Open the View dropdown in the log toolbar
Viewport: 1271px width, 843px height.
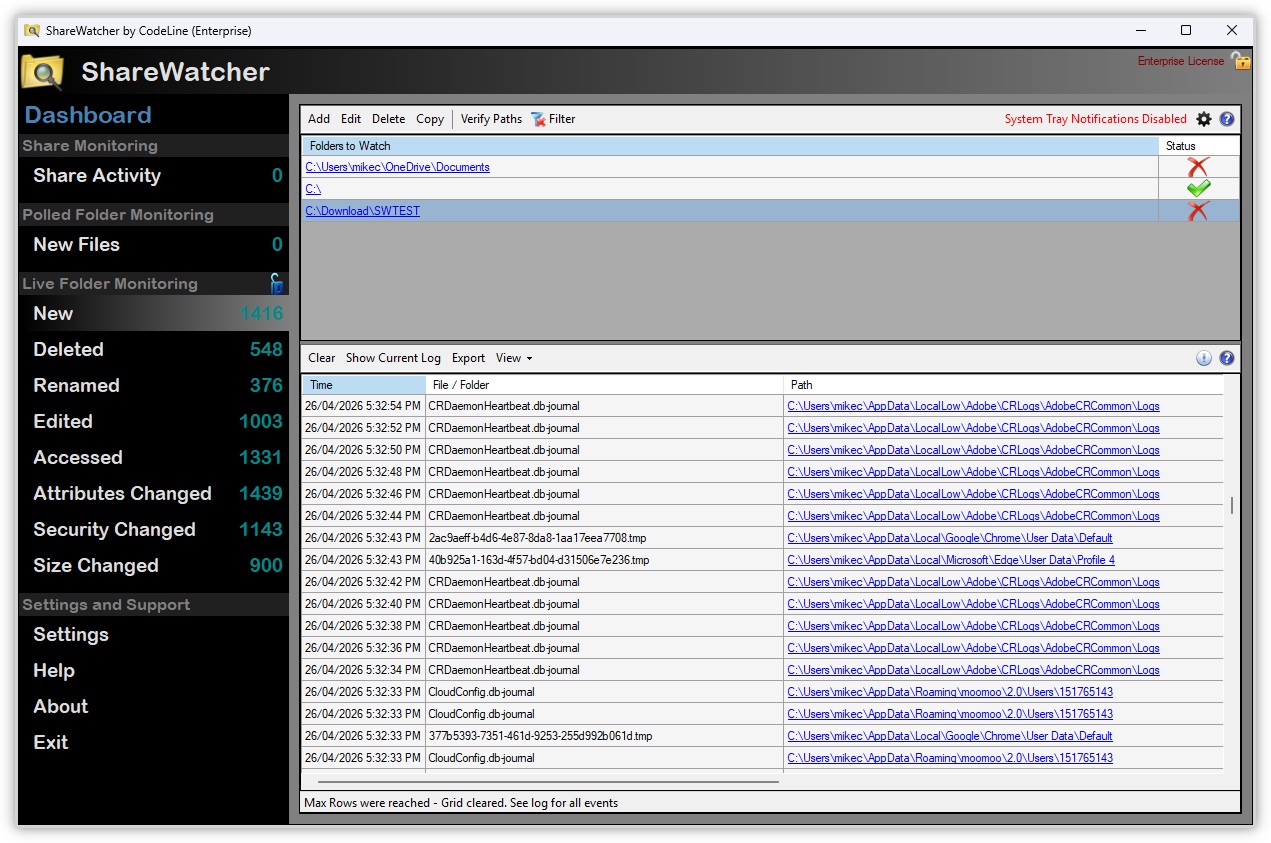point(513,358)
